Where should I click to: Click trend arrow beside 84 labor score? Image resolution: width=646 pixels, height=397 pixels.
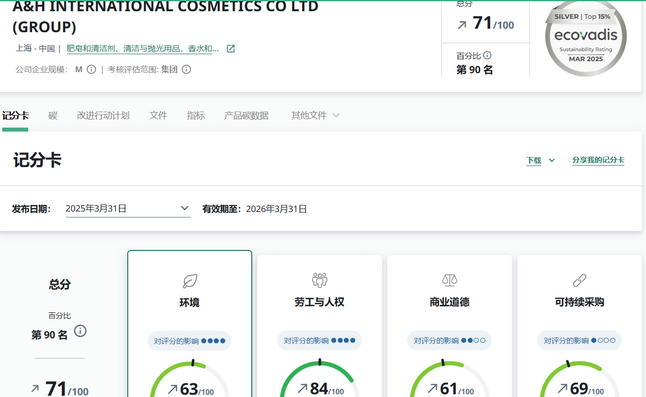pyautogui.click(x=302, y=388)
